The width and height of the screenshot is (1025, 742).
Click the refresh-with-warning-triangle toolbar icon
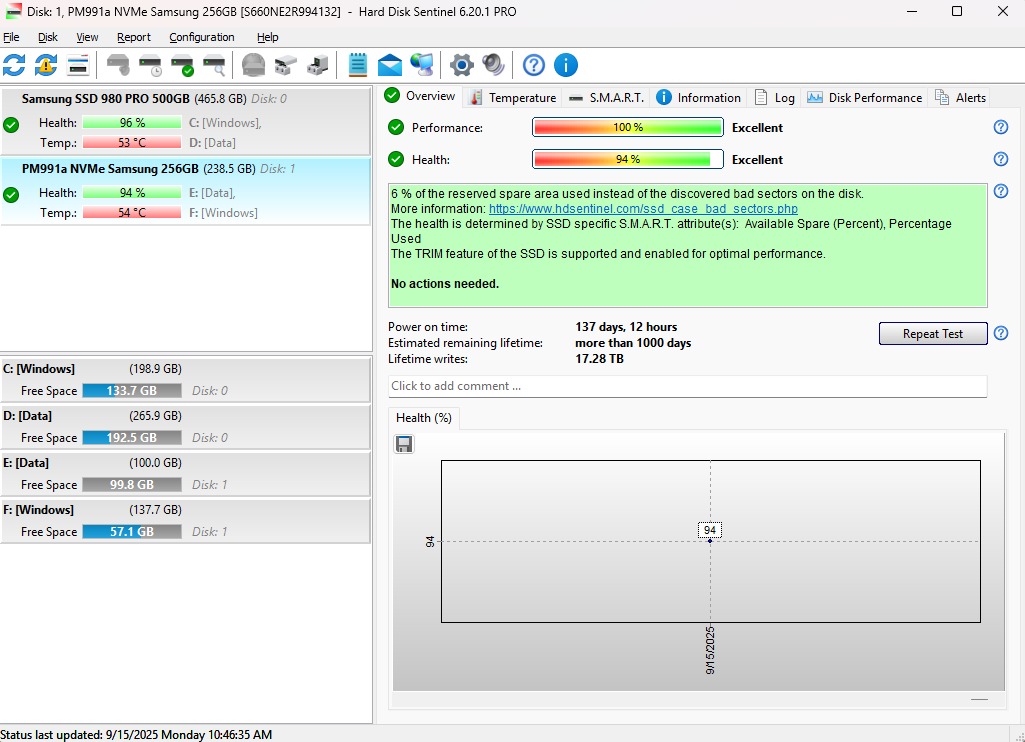pos(46,65)
